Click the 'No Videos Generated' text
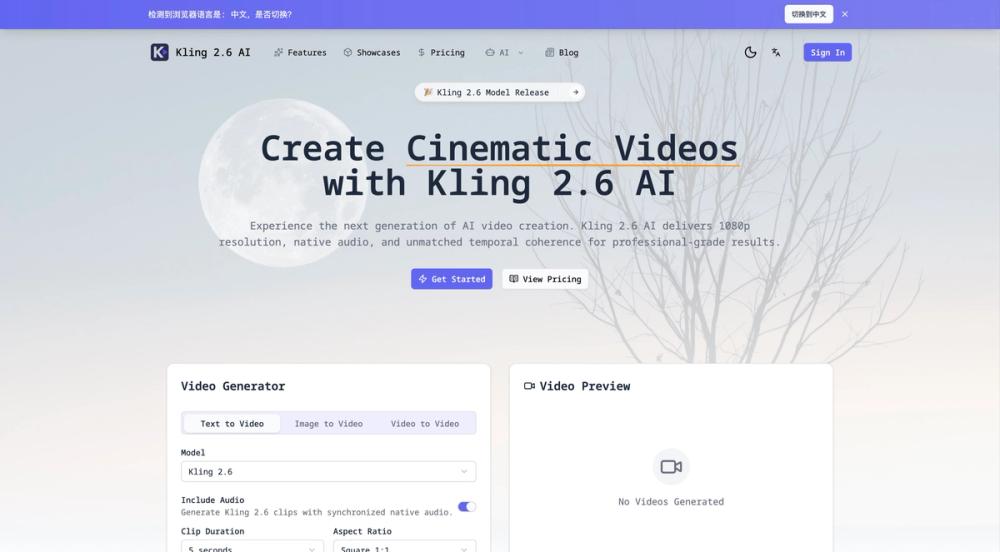 point(671,502)
